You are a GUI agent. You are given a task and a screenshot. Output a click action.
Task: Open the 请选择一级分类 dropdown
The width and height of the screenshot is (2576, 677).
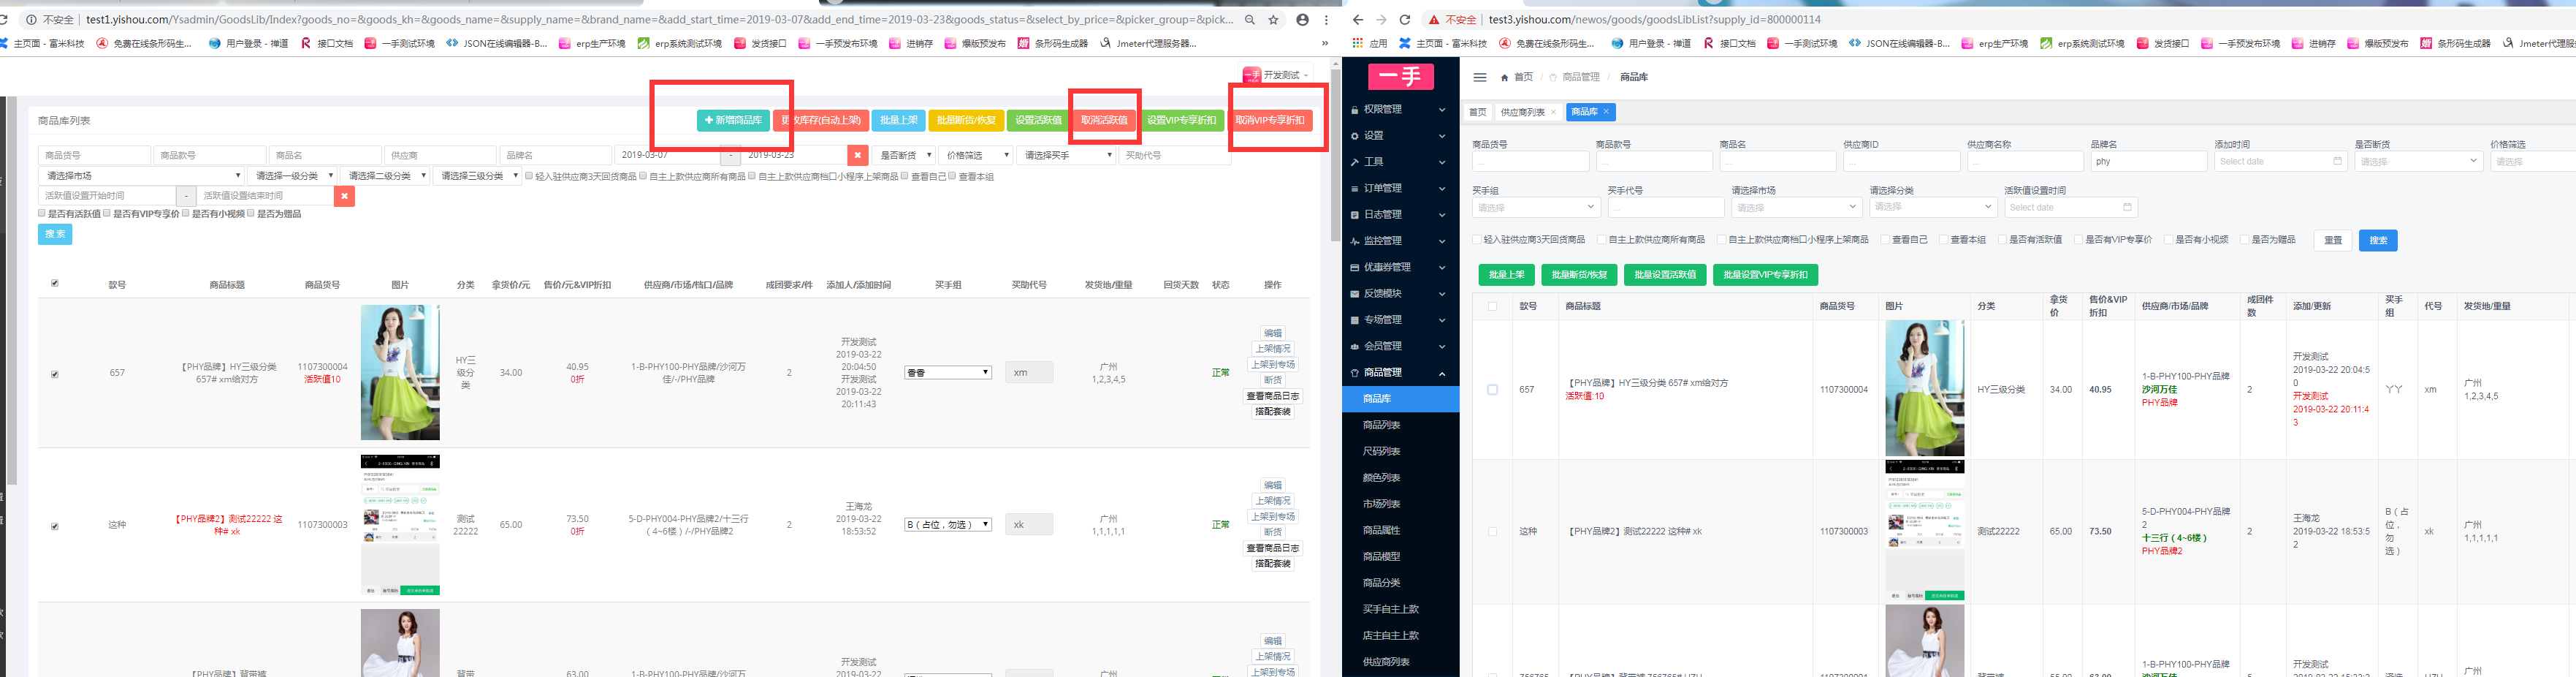click(292, 176)
